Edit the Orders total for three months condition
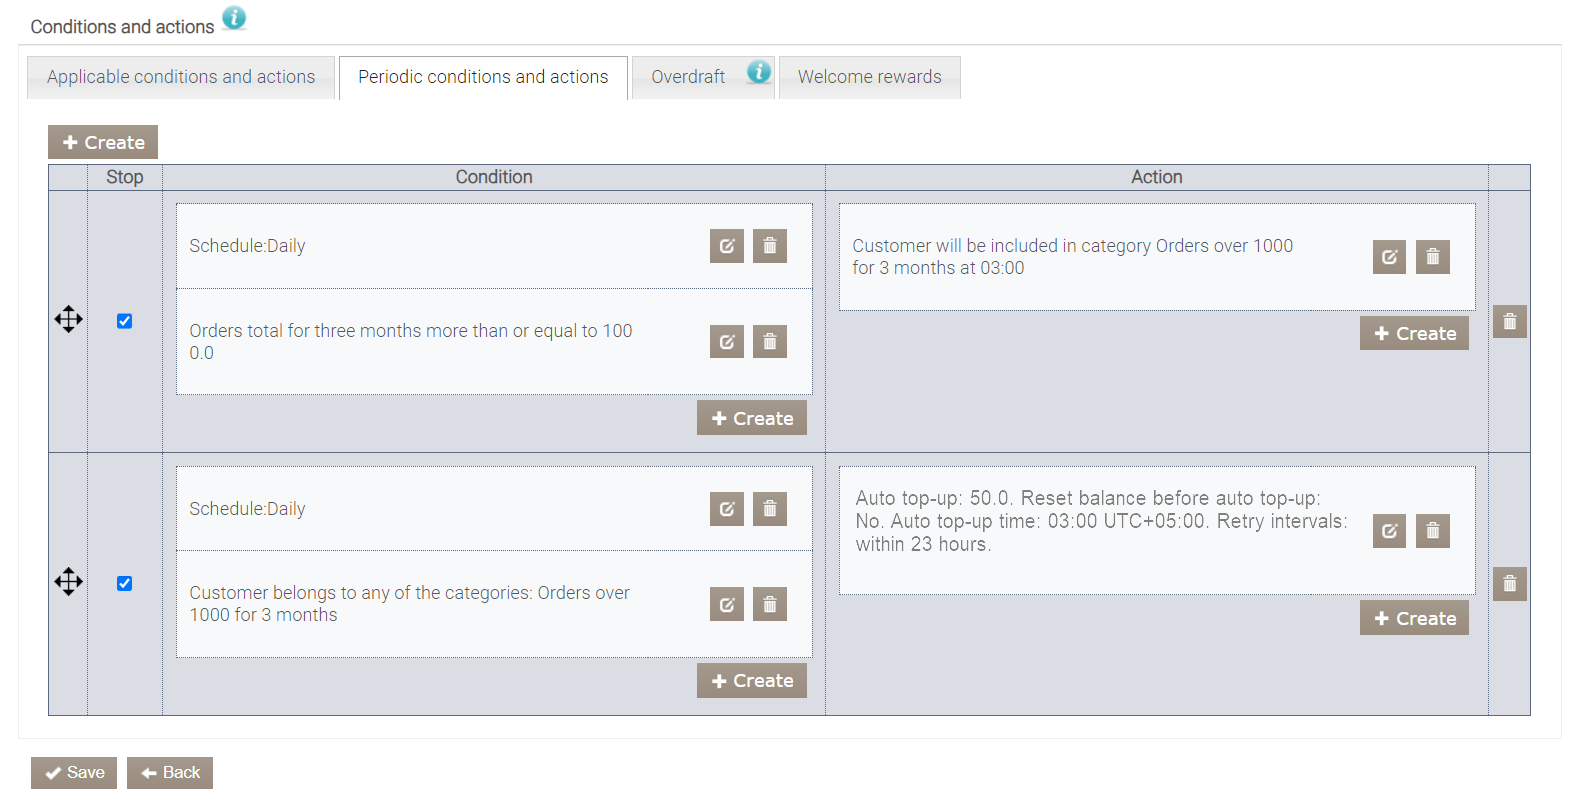 tap(726, 342)
